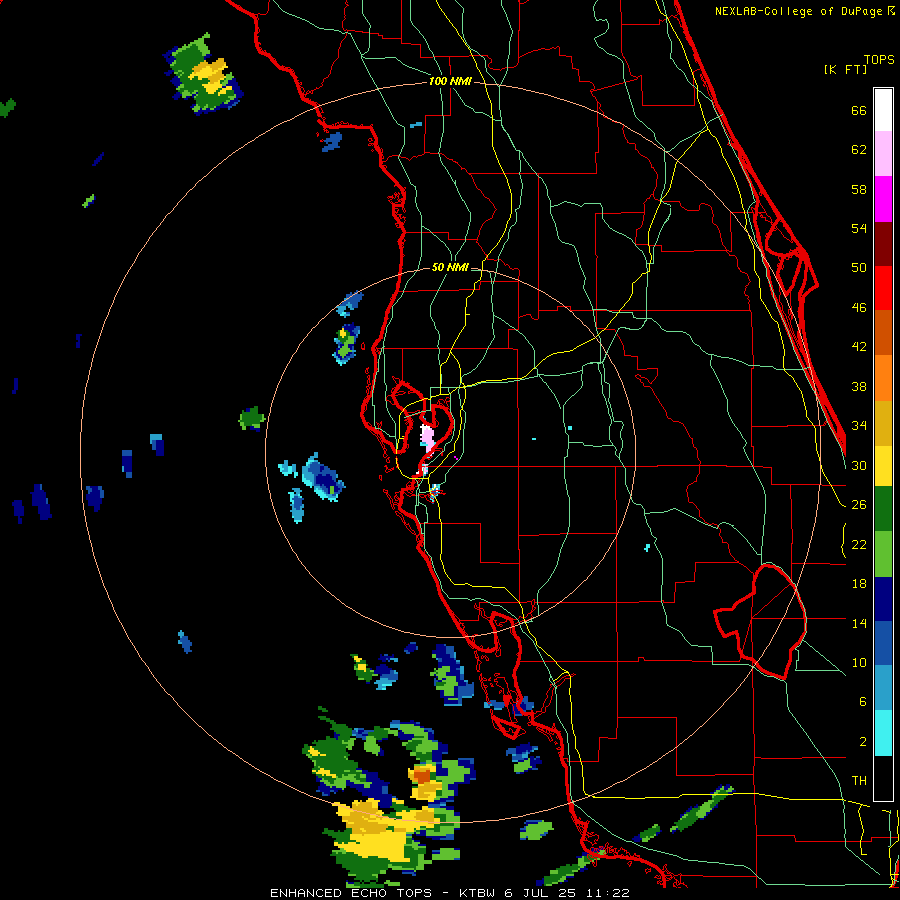Click the light pink legend swatch
This screenshot has height=900, width=900.
pyautogui.click(x=883, y=154)
